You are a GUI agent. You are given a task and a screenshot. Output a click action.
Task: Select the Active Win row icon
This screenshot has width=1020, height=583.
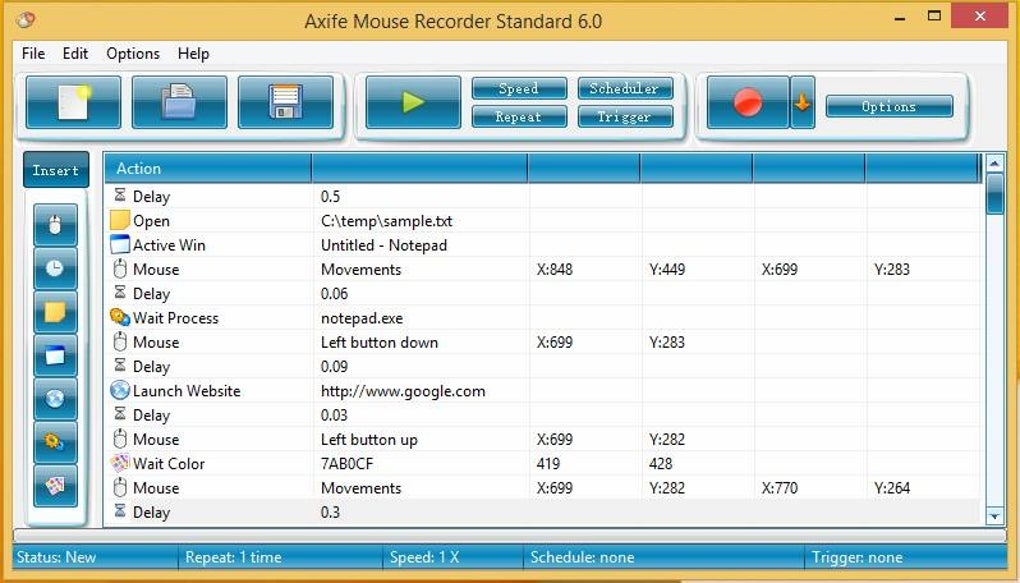tap(120, 245)
